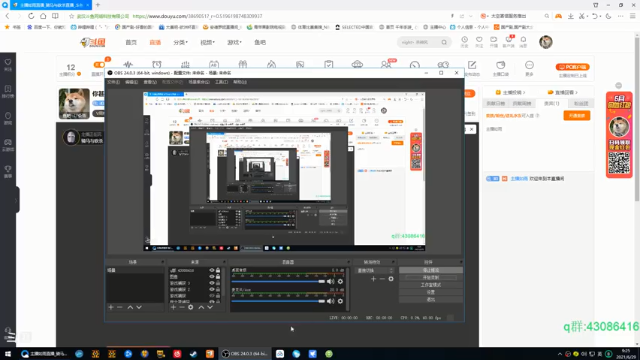Image resolution: width=640 pixels, height=360 pixels.
Task: Open the scene transition type dropdown
Action: pyautogui.click(x=375, y=270)
